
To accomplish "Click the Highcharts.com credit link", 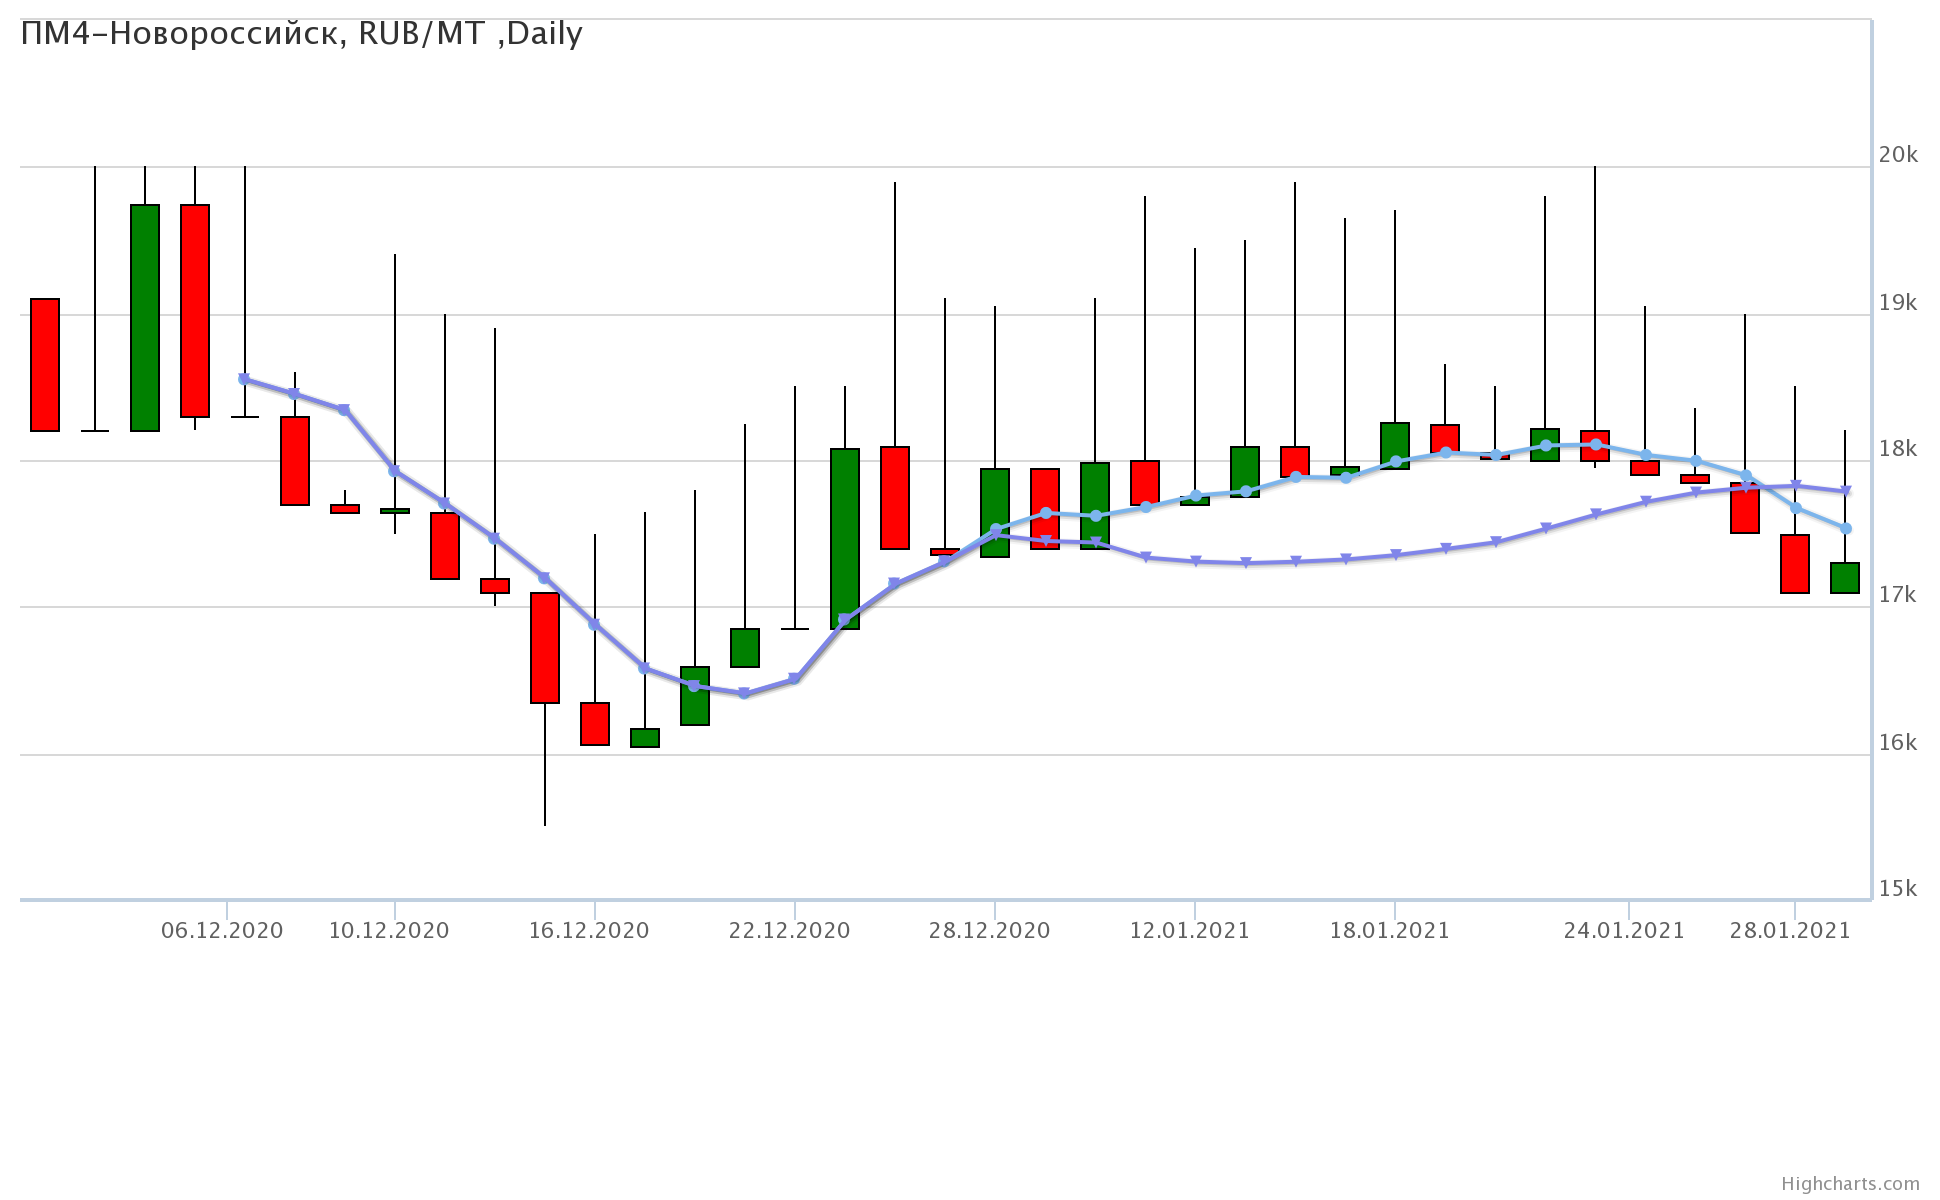I will pos(1850,1184).
